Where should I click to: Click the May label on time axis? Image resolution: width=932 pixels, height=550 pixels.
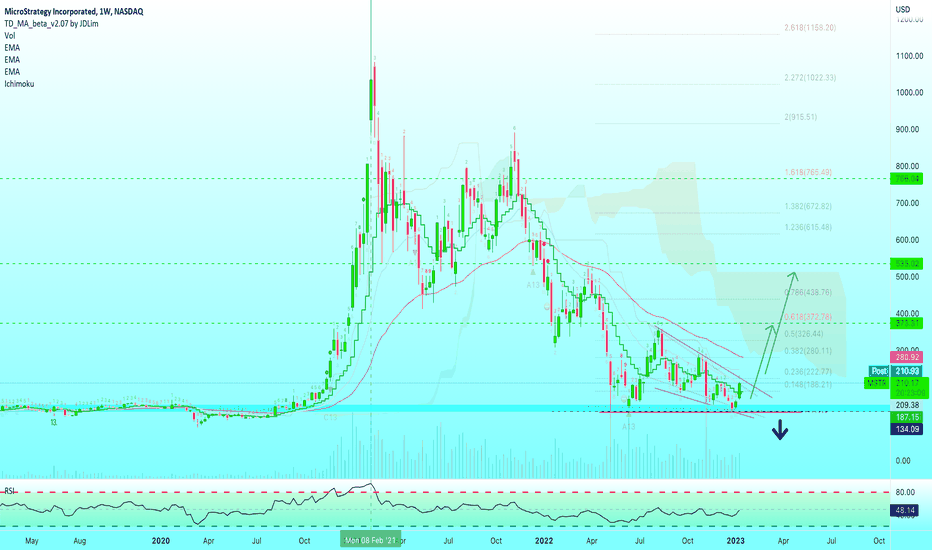32,540
